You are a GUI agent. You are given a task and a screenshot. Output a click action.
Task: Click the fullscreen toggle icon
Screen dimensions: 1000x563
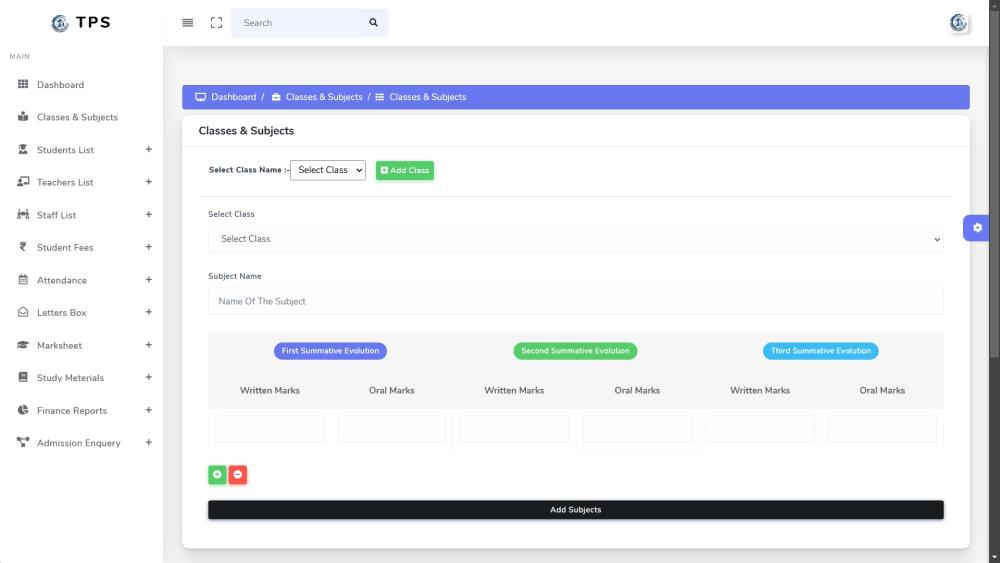tap(216, 23)
